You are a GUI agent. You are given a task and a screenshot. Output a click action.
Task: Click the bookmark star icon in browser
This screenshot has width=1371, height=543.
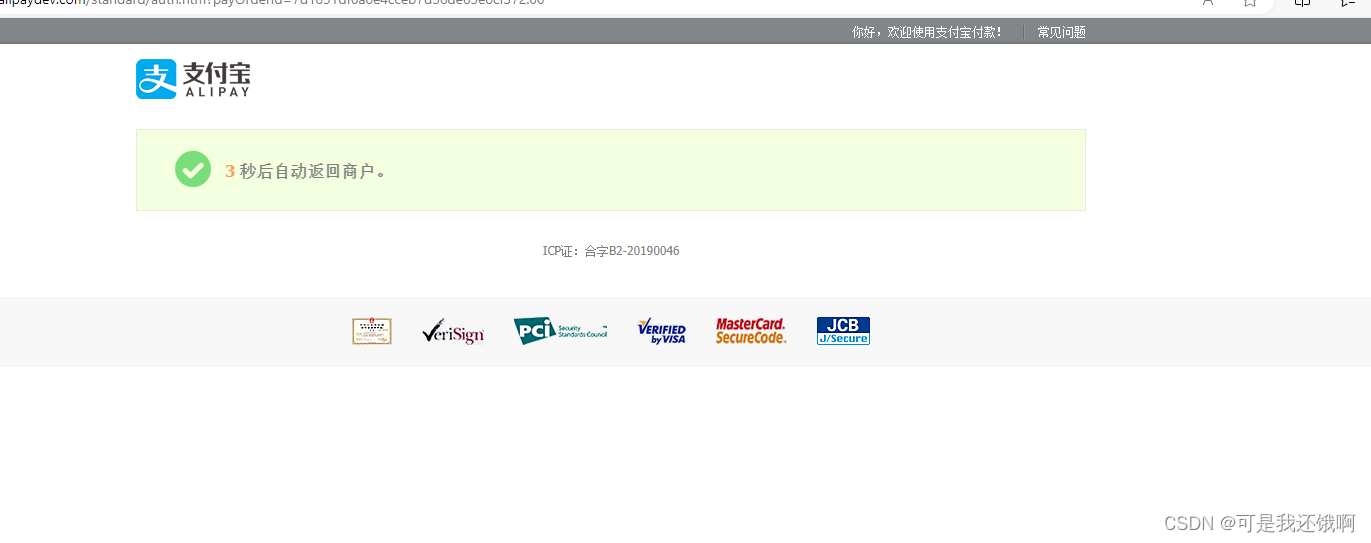click(x=1250, y=3)
